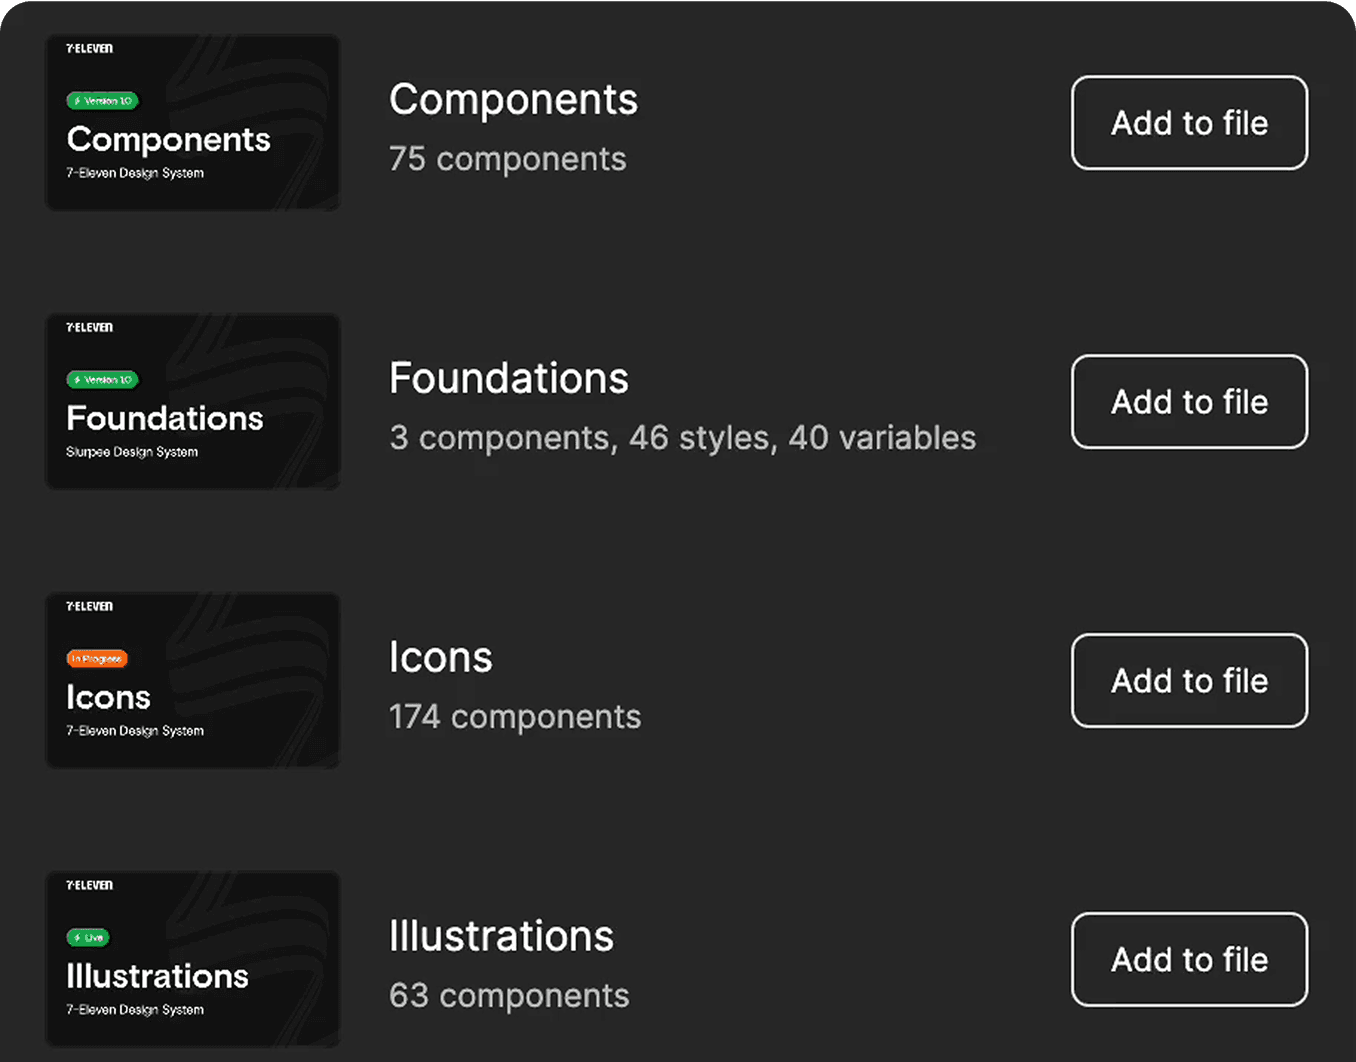Viewport: 1356px width, 1062px height.
Task: Add the Illustrations library to file
Action: click(1189, 960)
